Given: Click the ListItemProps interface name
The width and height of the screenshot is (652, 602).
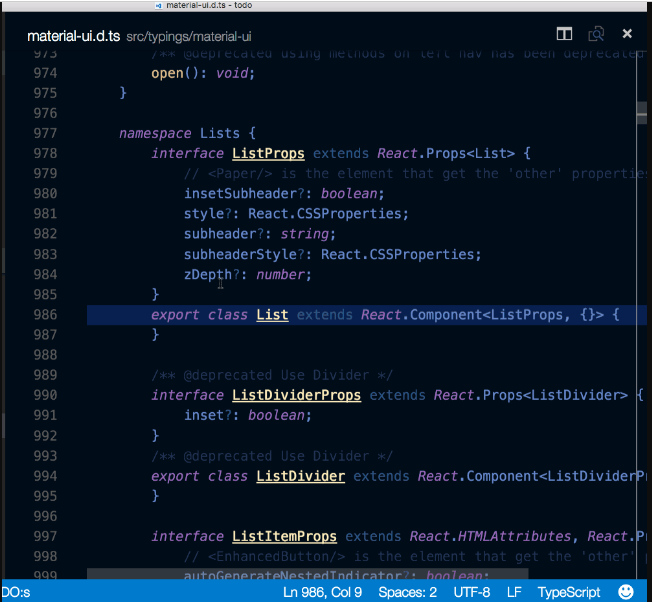Looking at the screenshot, I should click(x=284, y=536).
